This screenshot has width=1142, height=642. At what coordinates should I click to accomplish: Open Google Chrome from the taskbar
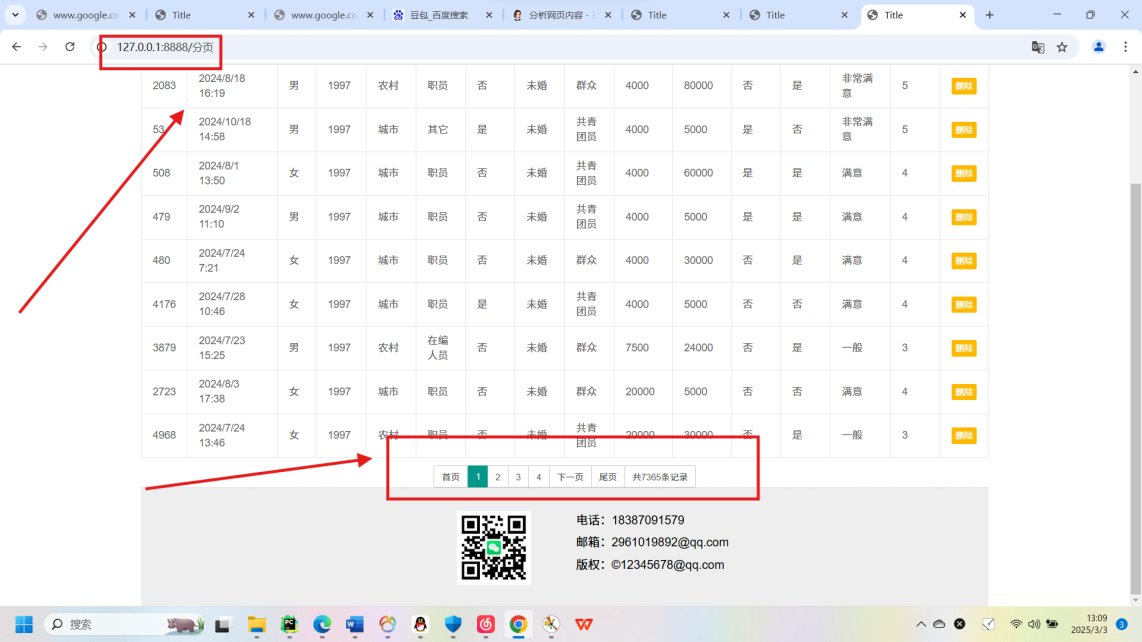pos(519,625)
